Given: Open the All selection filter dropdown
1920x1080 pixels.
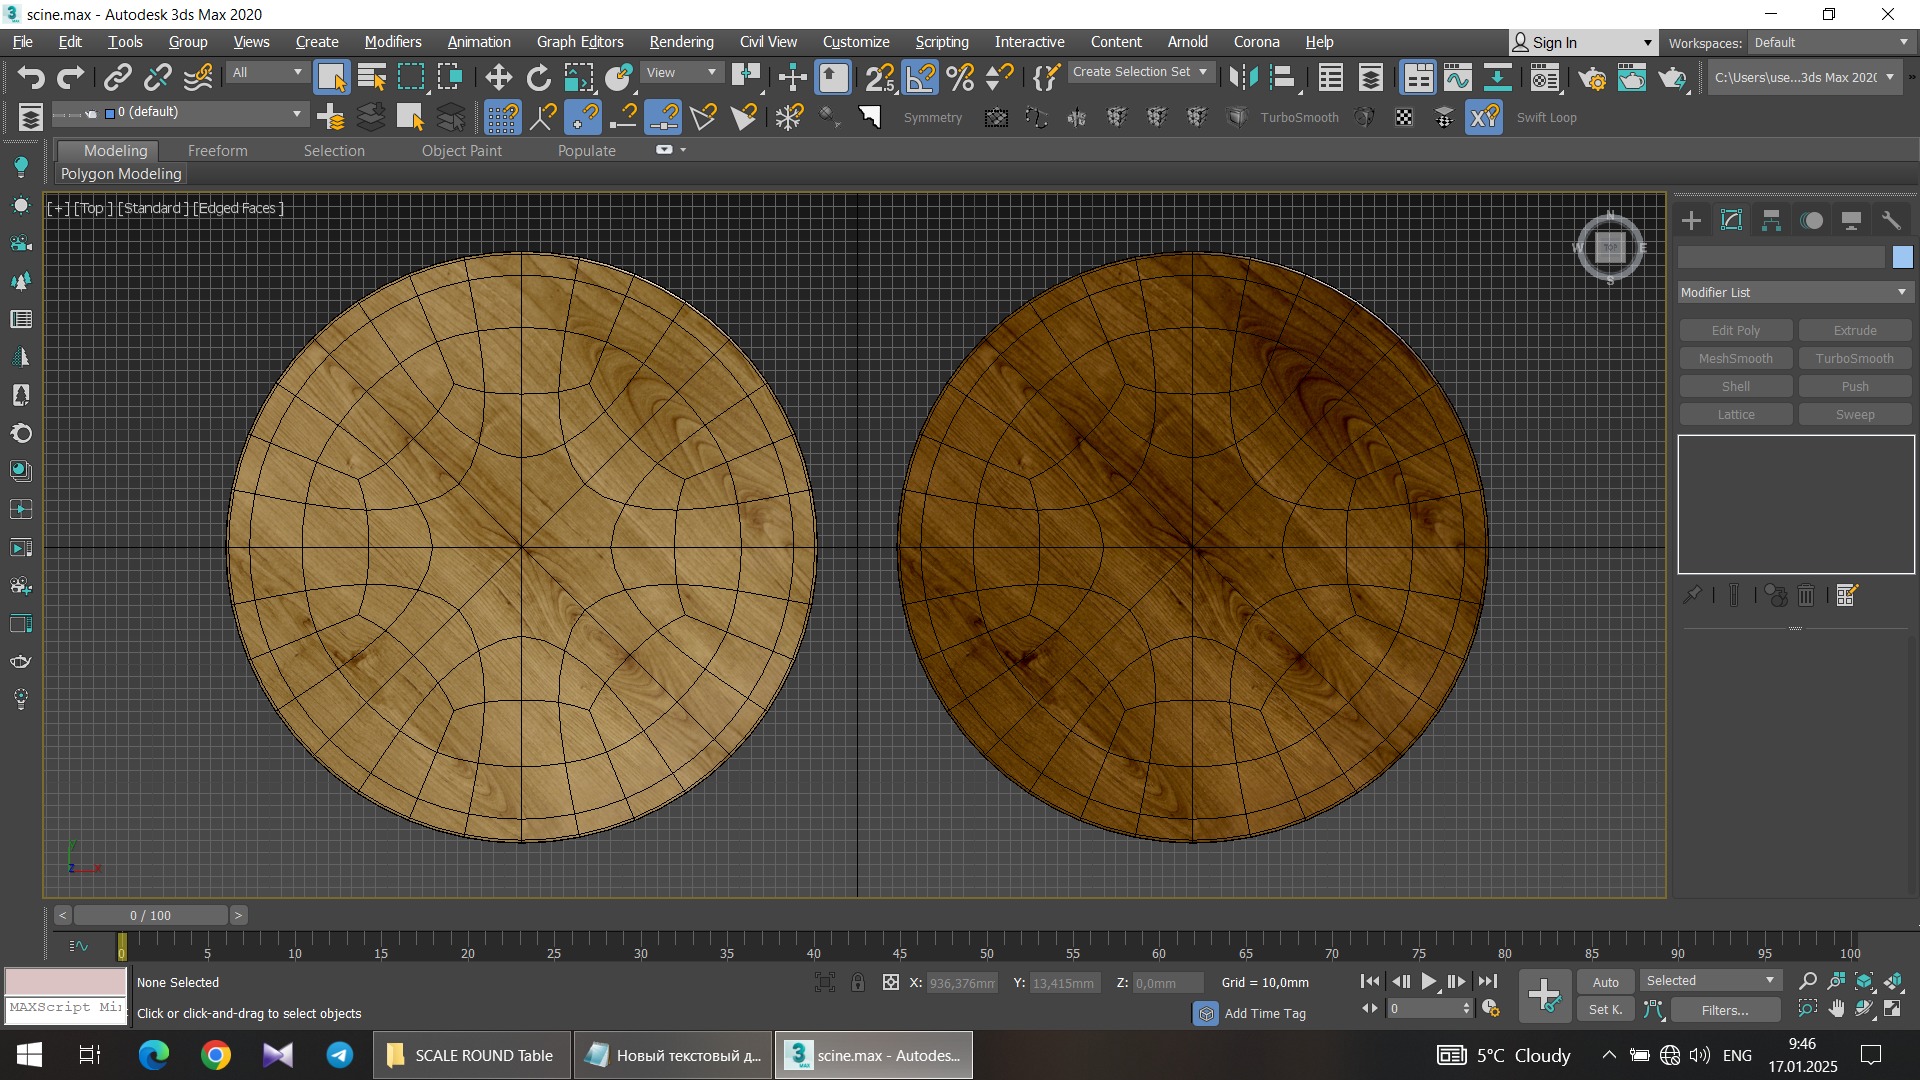Looking at the screenshot, I should pyautogui.click(x=266, y=73).
